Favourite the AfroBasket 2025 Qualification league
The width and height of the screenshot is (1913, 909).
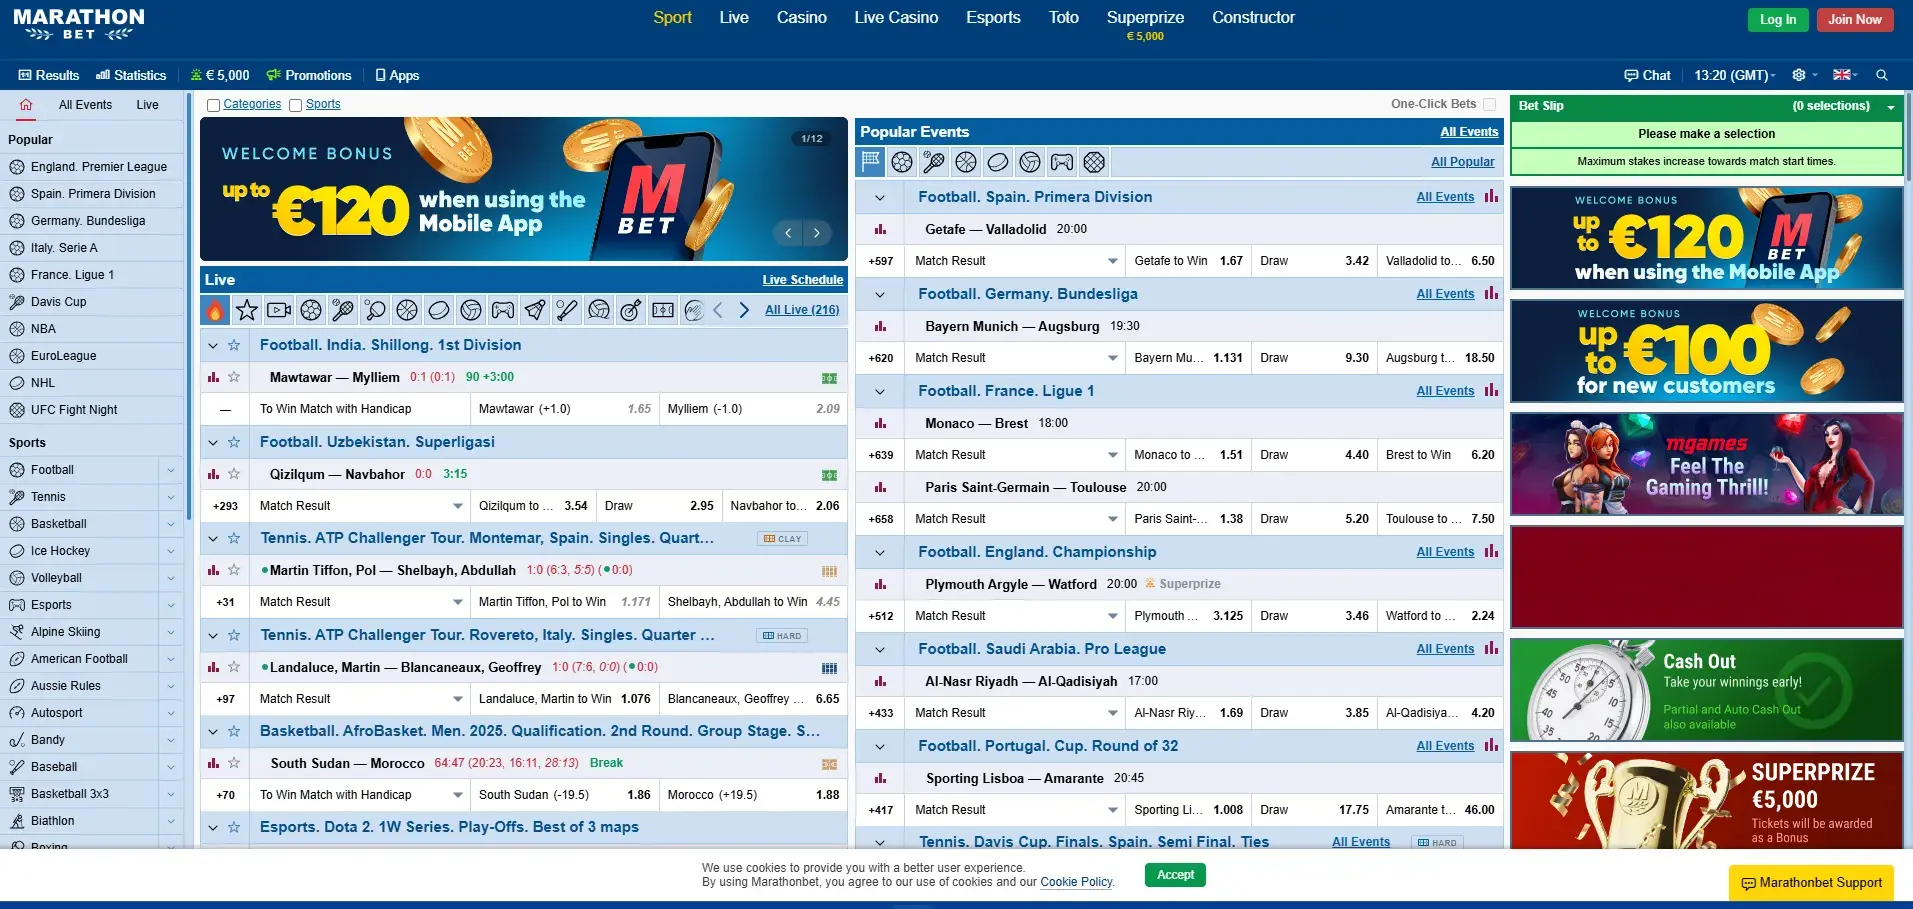234,731
